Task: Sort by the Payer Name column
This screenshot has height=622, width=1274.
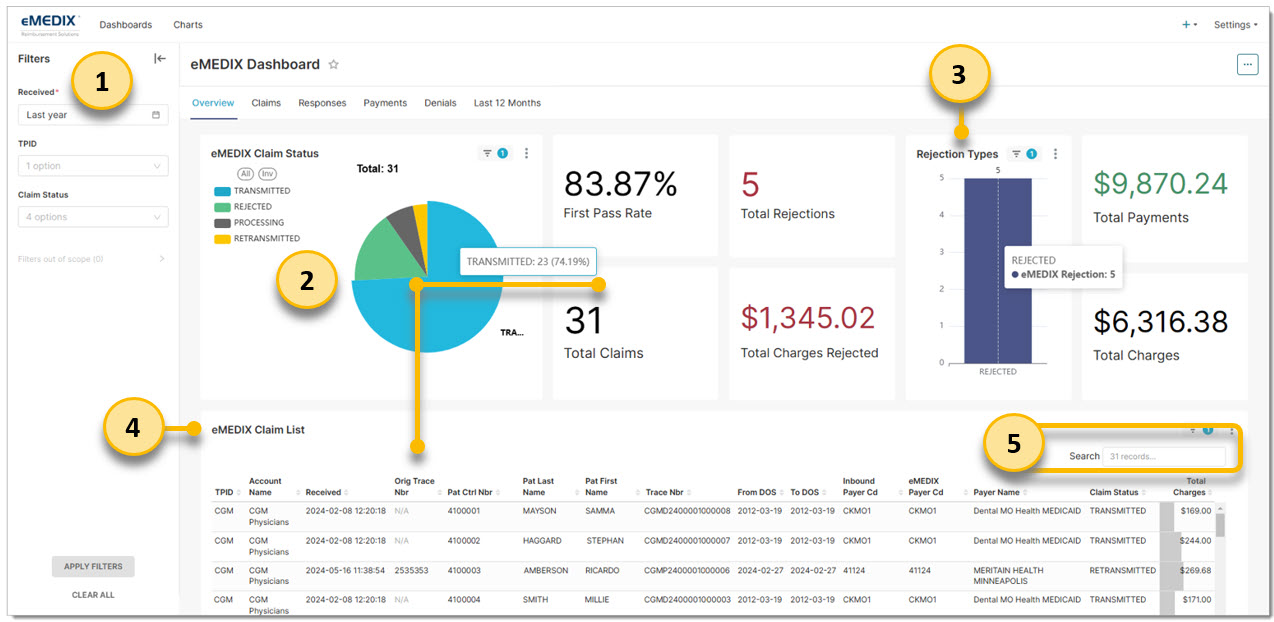Action: [1000, 492]
